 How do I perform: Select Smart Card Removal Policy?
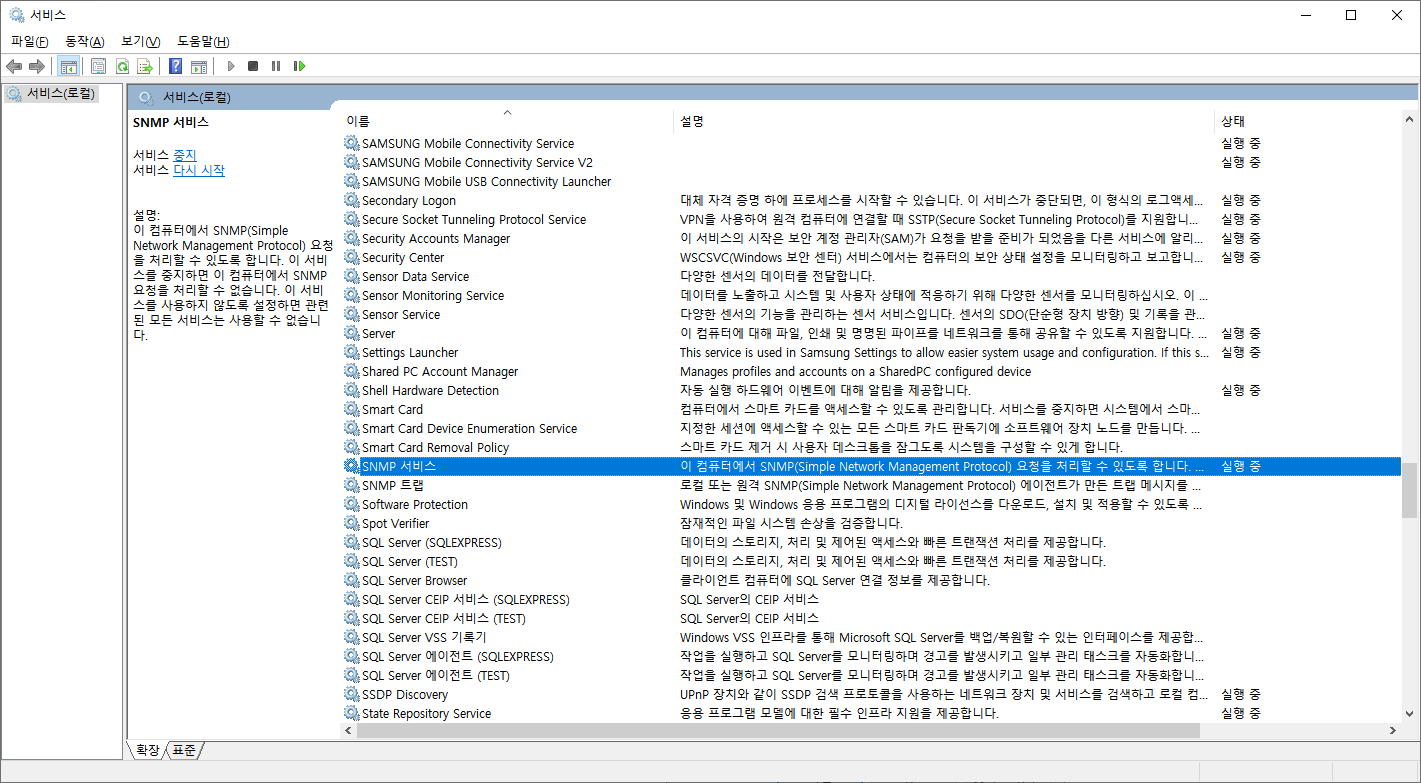[x=435, y=447]
